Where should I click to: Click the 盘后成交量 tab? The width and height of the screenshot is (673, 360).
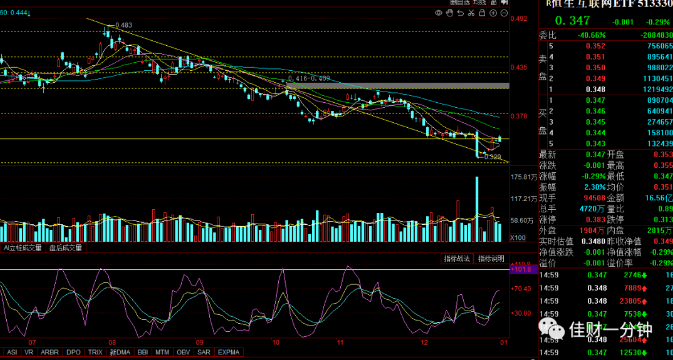point(65,248)
